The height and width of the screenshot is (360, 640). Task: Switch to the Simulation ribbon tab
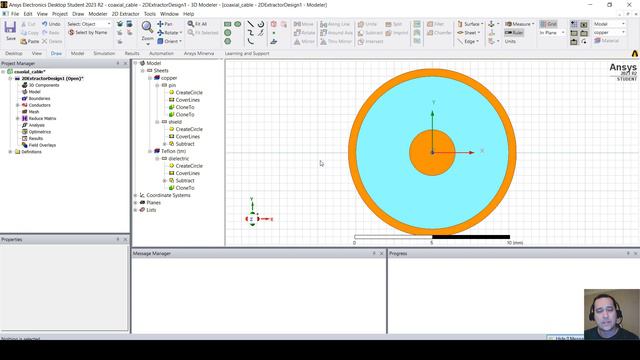click(104, 53)
